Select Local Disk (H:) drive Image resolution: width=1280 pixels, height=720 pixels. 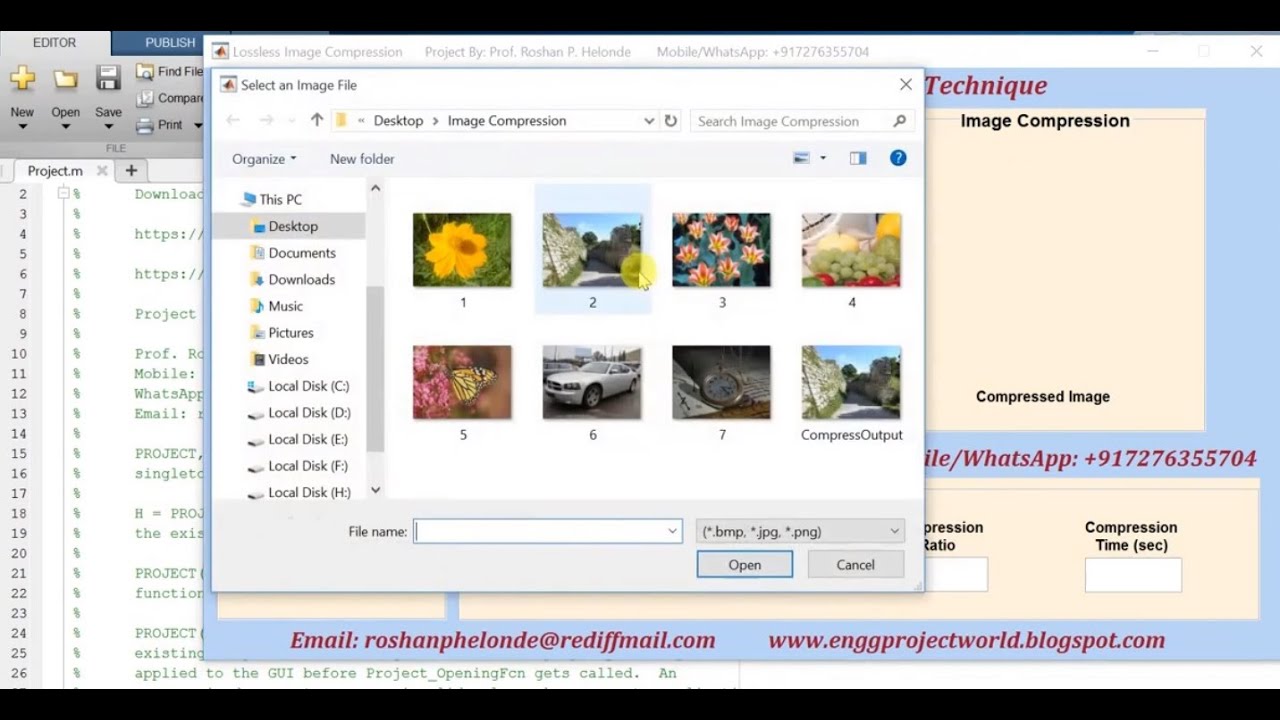tap(309, 492)
